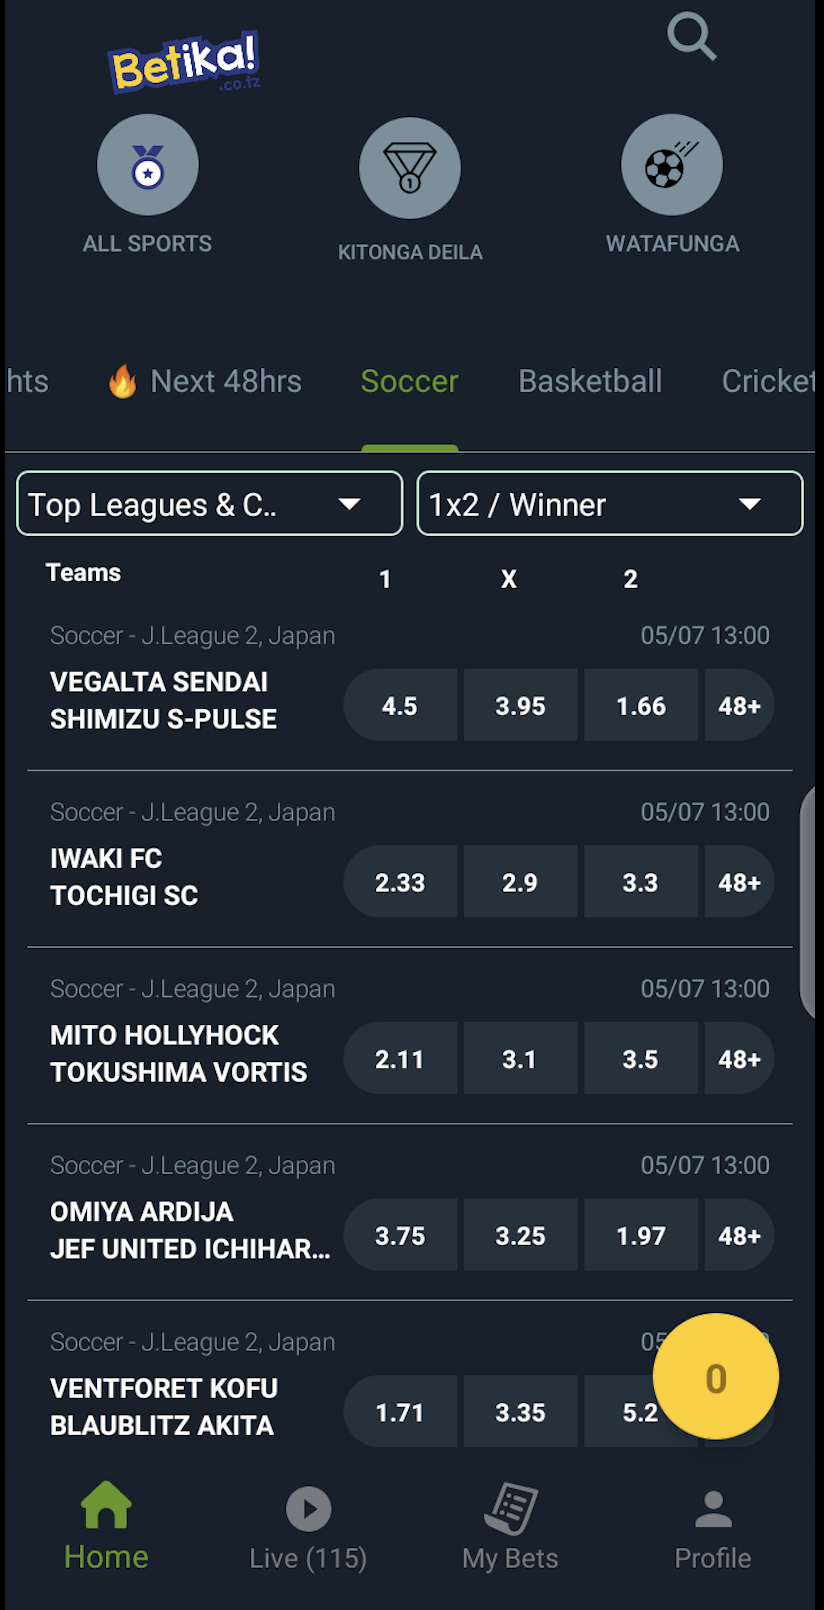The image size is (824, 1610).
Task: Open All Sports medal icon
Action: [x=148, y=165]
